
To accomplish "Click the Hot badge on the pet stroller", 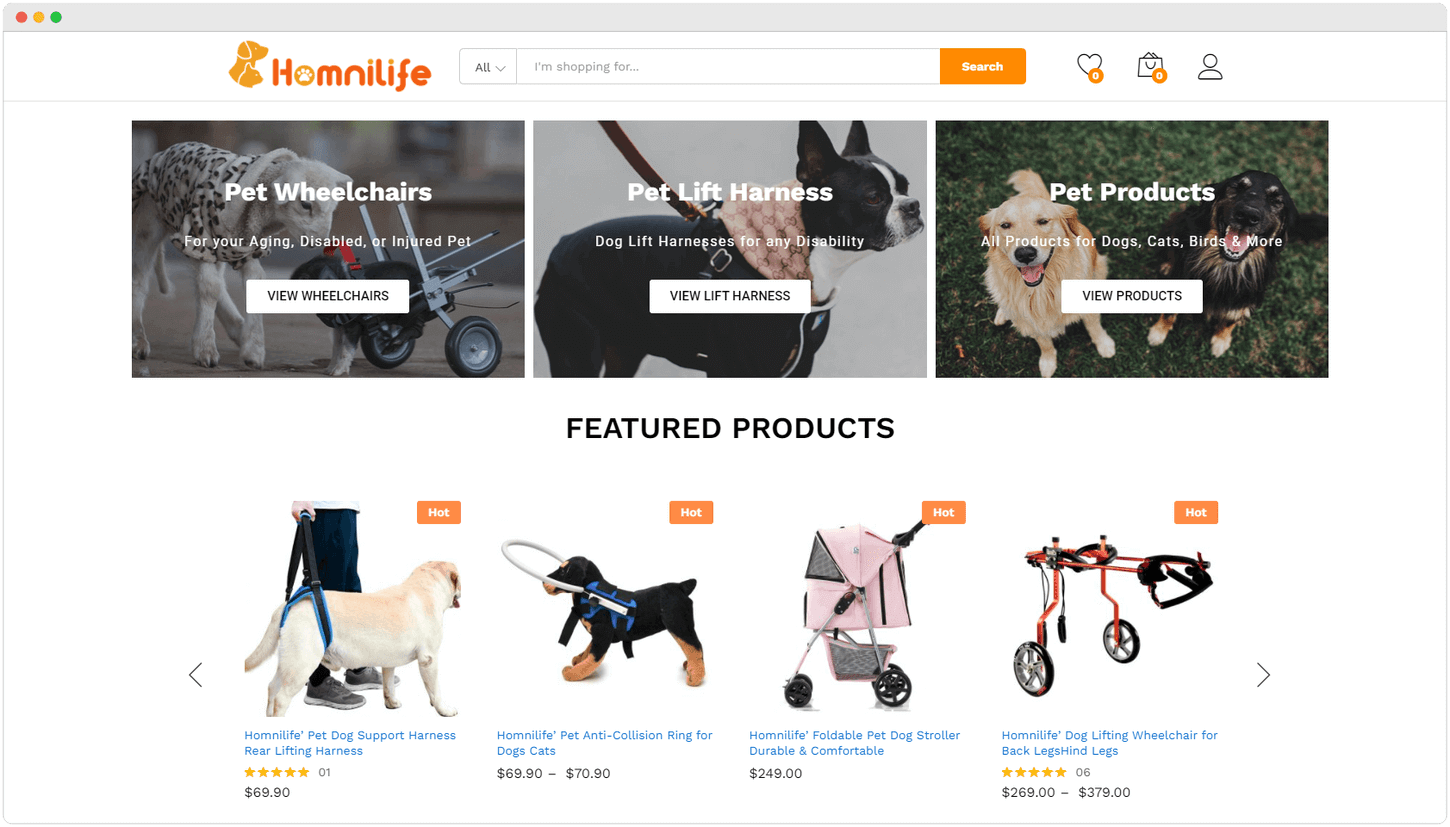I will (x=943, y=512).
